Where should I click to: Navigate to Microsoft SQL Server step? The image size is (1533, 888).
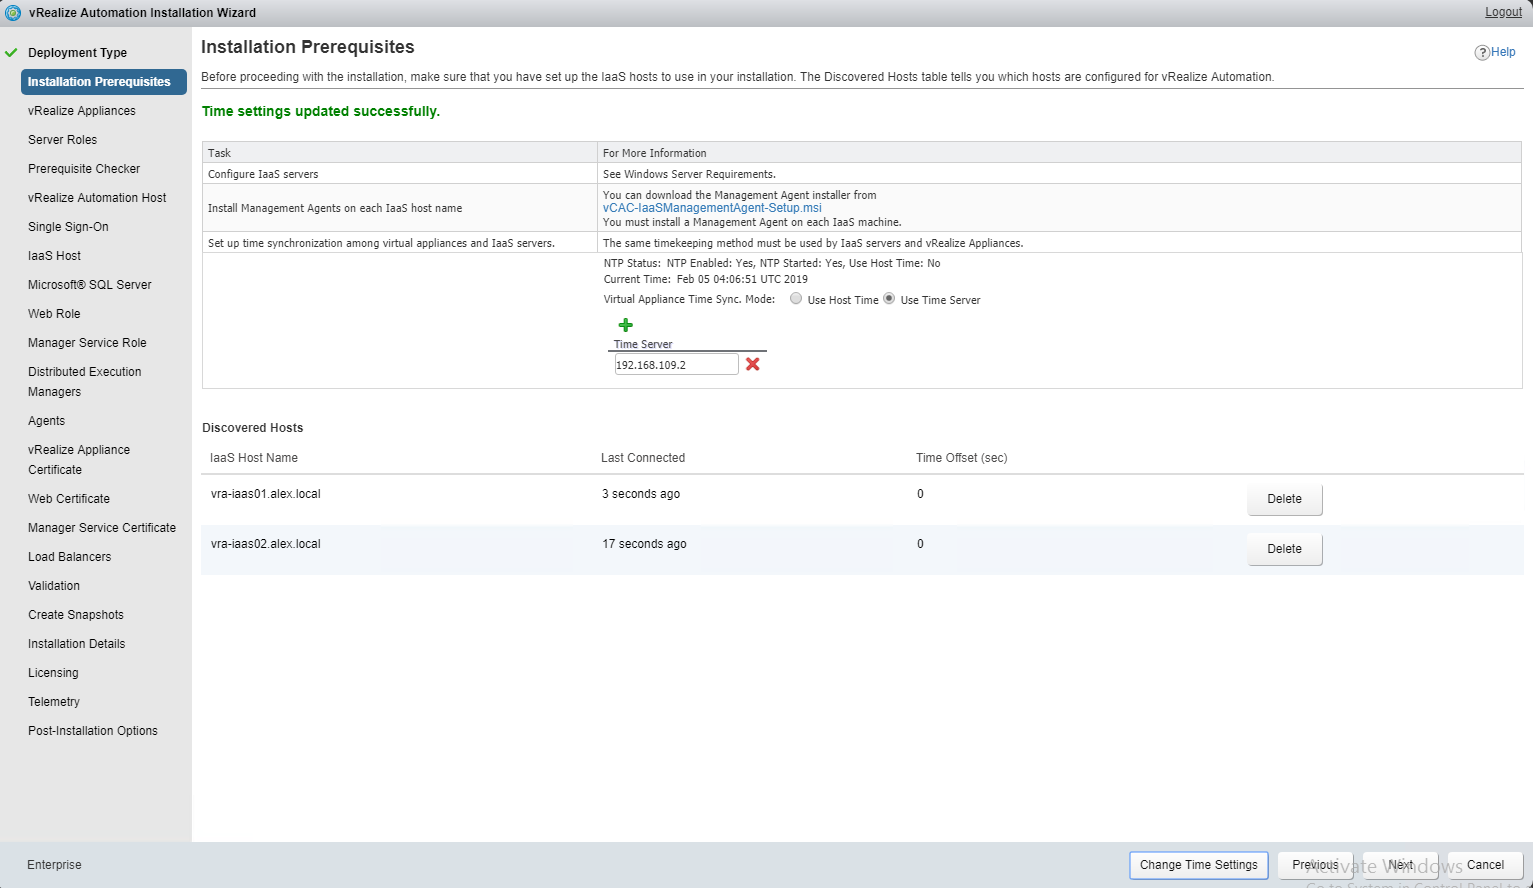coord(90,285)
